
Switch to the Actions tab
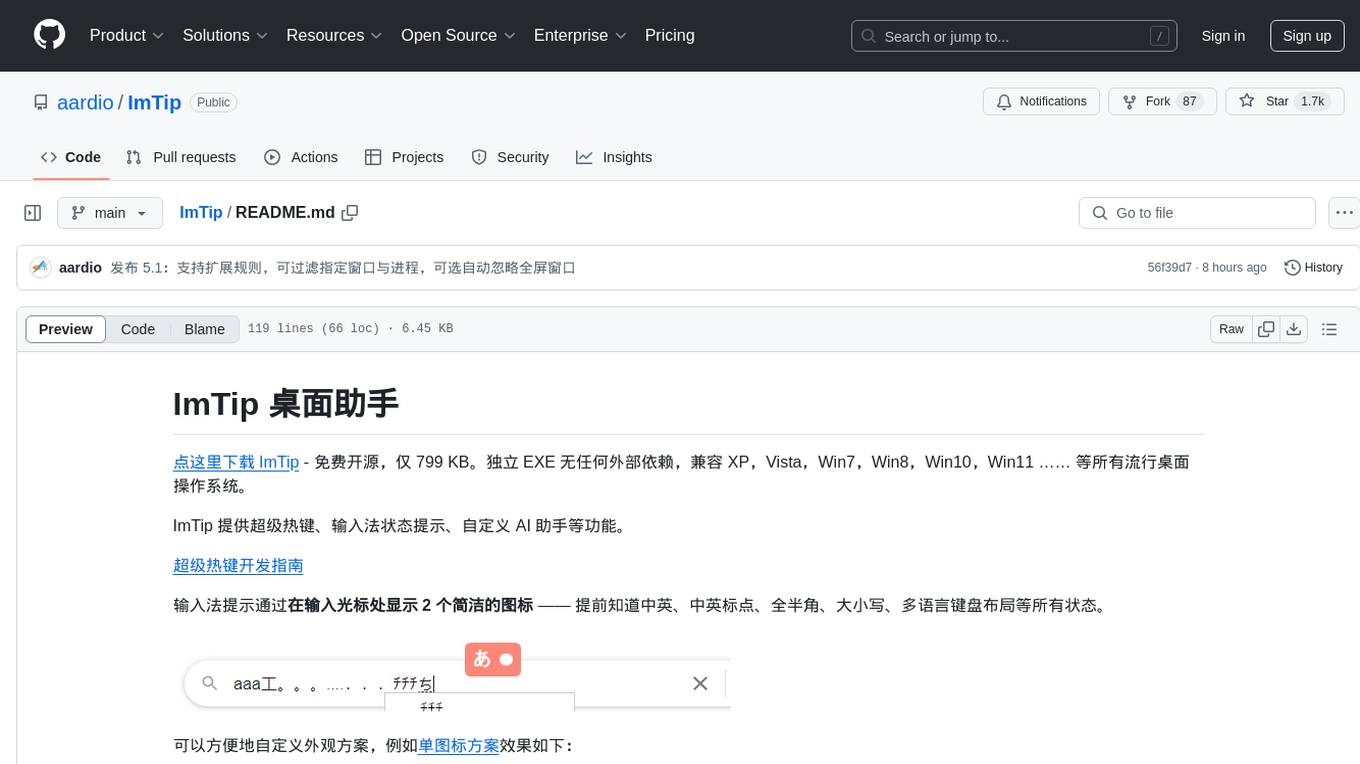(x=301, y=157)
